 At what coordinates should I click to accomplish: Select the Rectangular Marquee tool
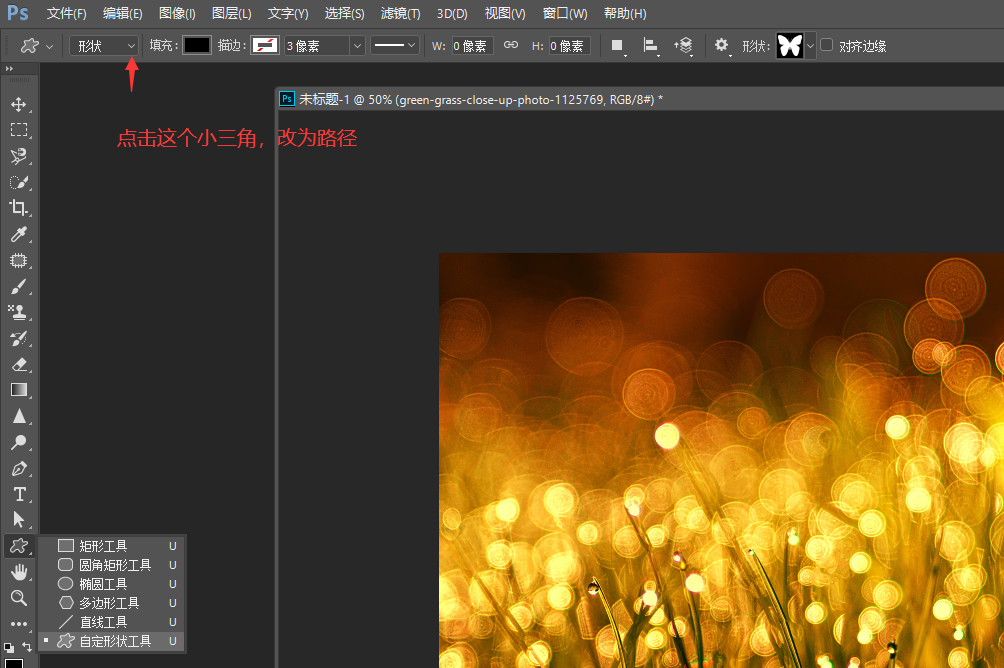pos(18,130)
